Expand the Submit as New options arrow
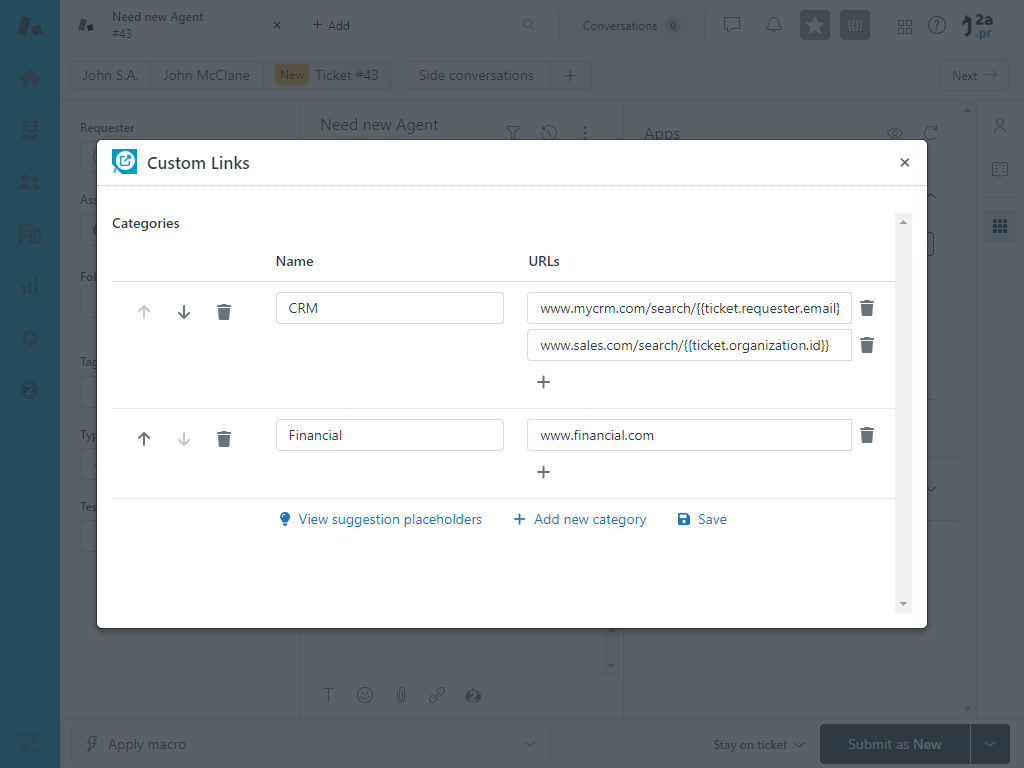1024x768 pixels. (990, 744)
